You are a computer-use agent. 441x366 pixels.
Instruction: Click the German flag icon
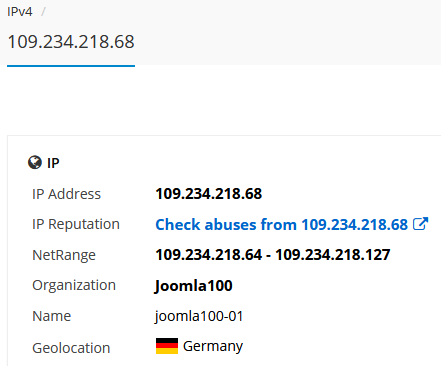[x=167, y=346]
